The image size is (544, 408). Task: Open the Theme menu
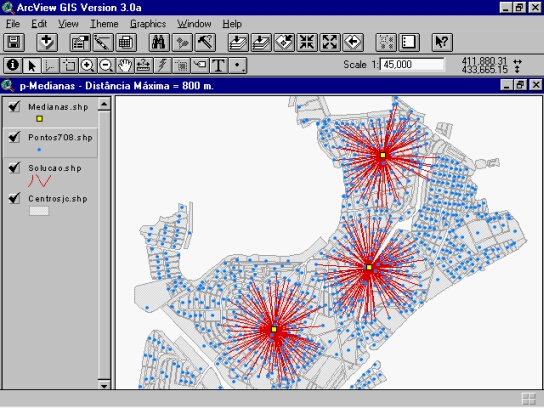coord(104,24)
